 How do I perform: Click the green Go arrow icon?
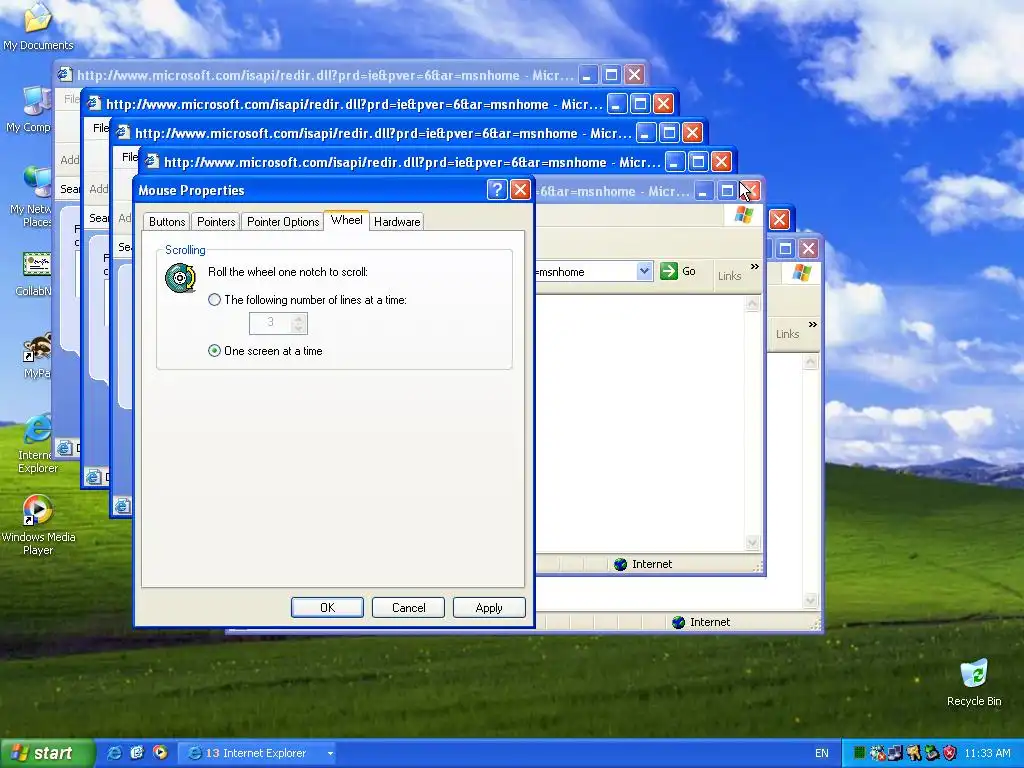[x=669, y=271]
